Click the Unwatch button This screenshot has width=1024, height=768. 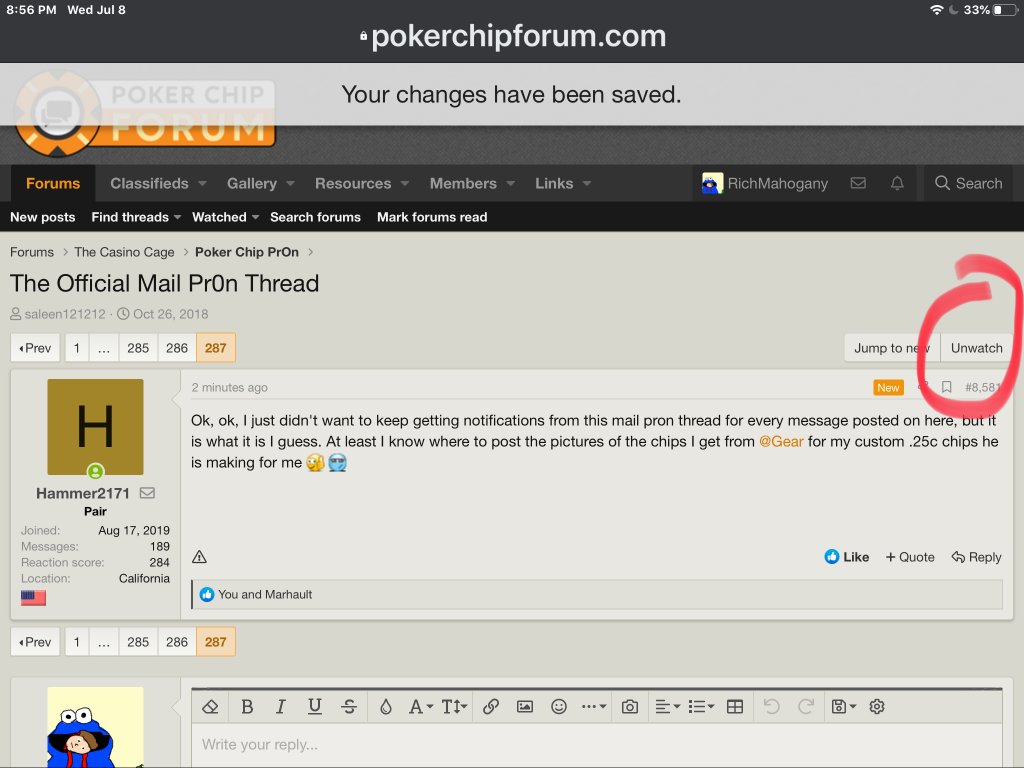pos(976,348)
